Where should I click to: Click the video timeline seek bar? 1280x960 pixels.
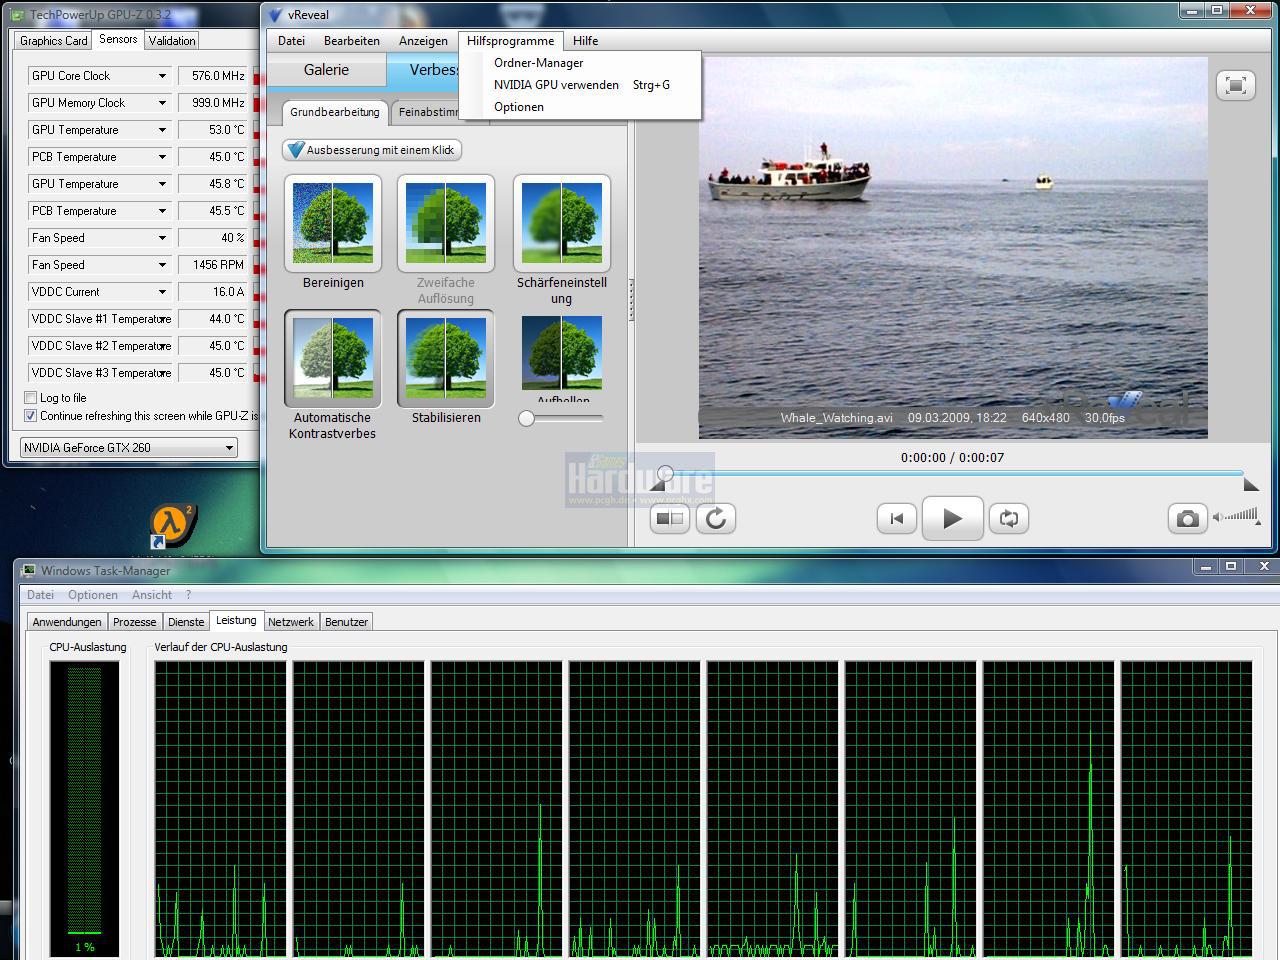point(954,473)
